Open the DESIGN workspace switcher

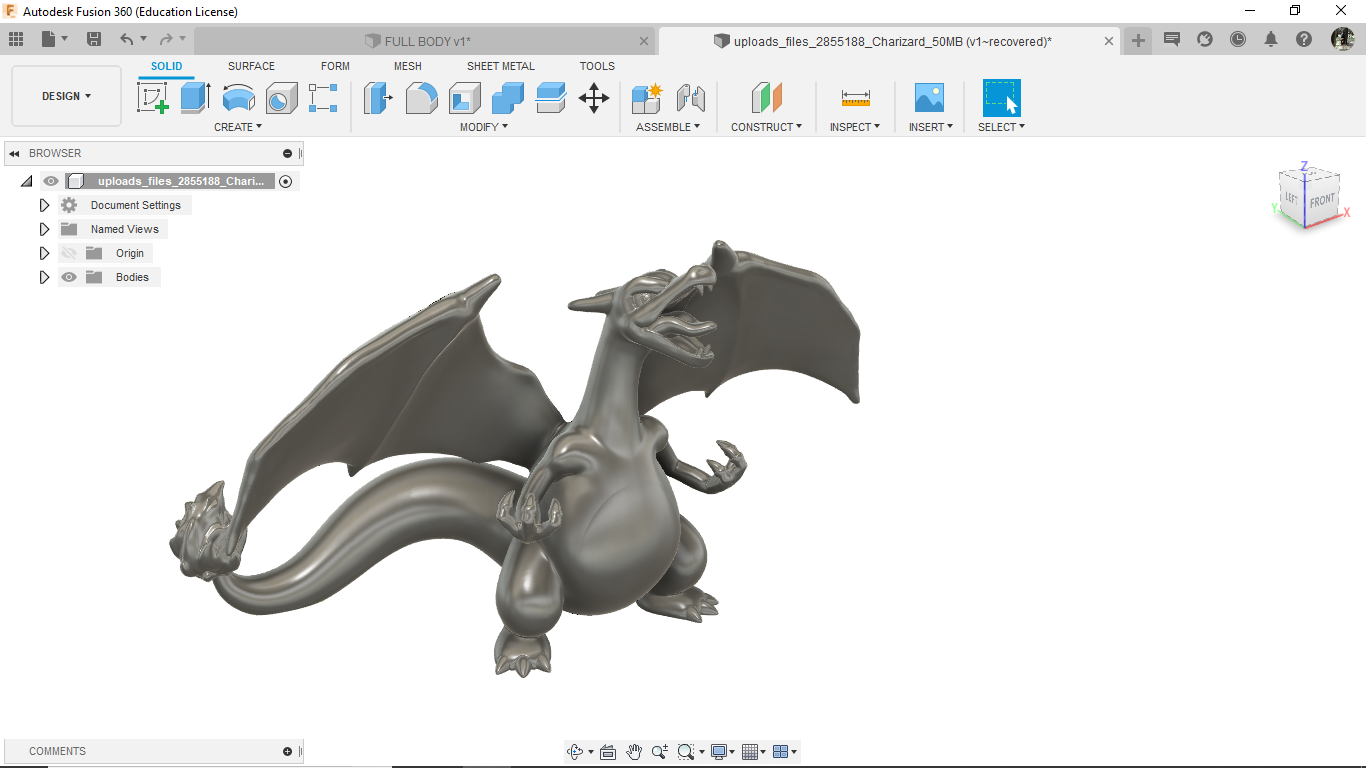coord(66,96)
